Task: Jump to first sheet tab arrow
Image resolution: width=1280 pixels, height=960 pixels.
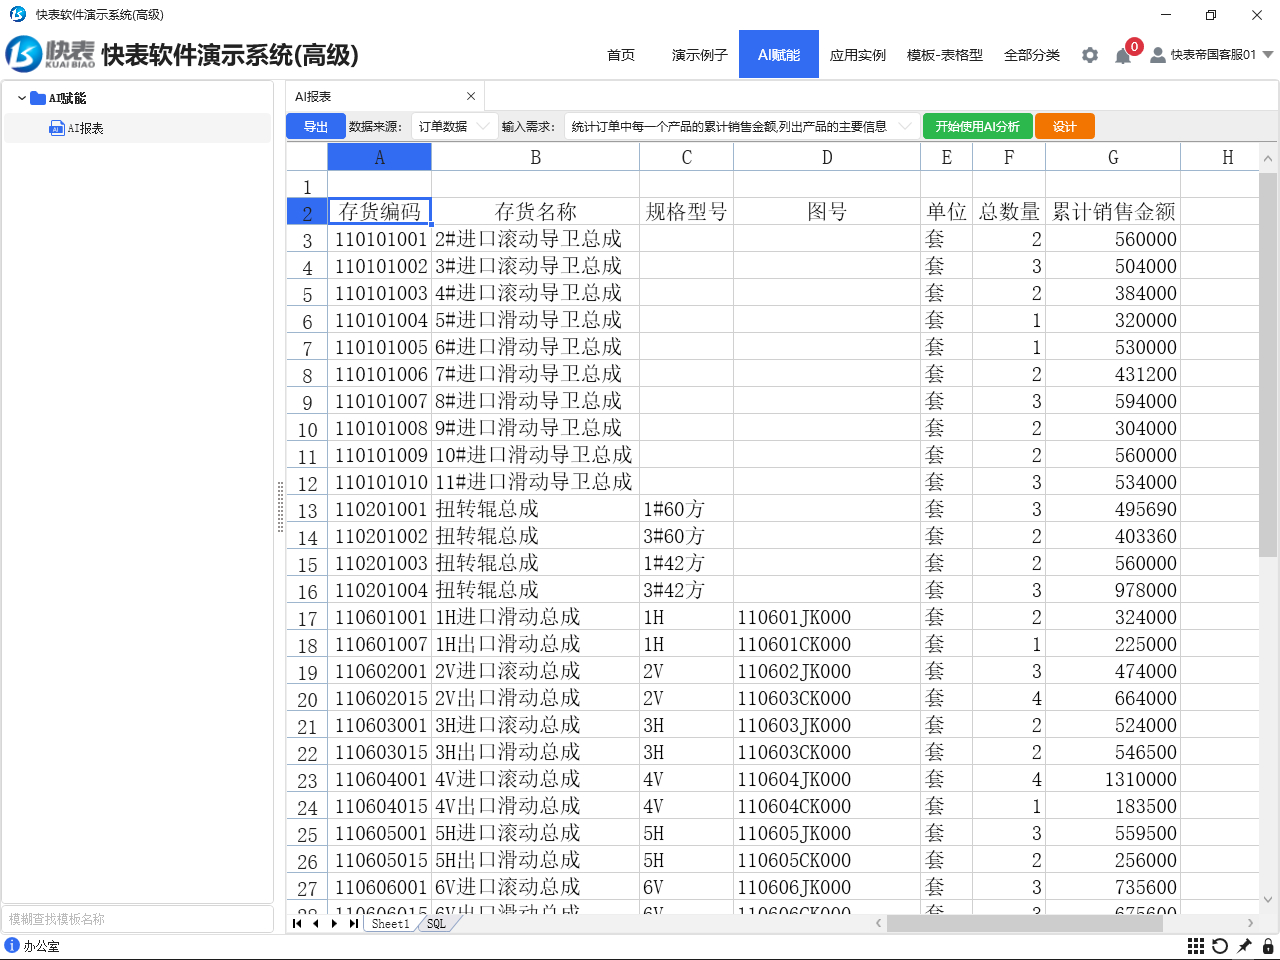Action: coord(297,923)
